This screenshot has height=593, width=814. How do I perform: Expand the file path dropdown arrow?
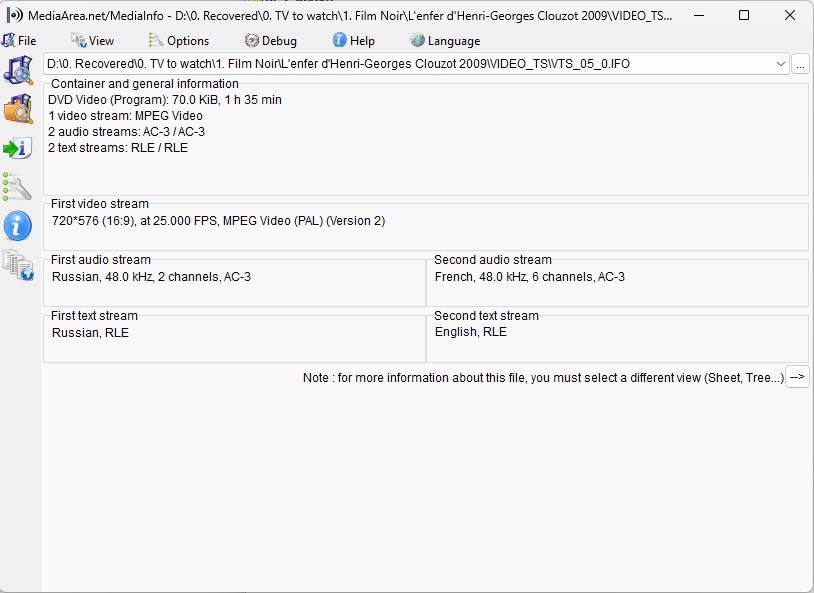tap(780, 64)
